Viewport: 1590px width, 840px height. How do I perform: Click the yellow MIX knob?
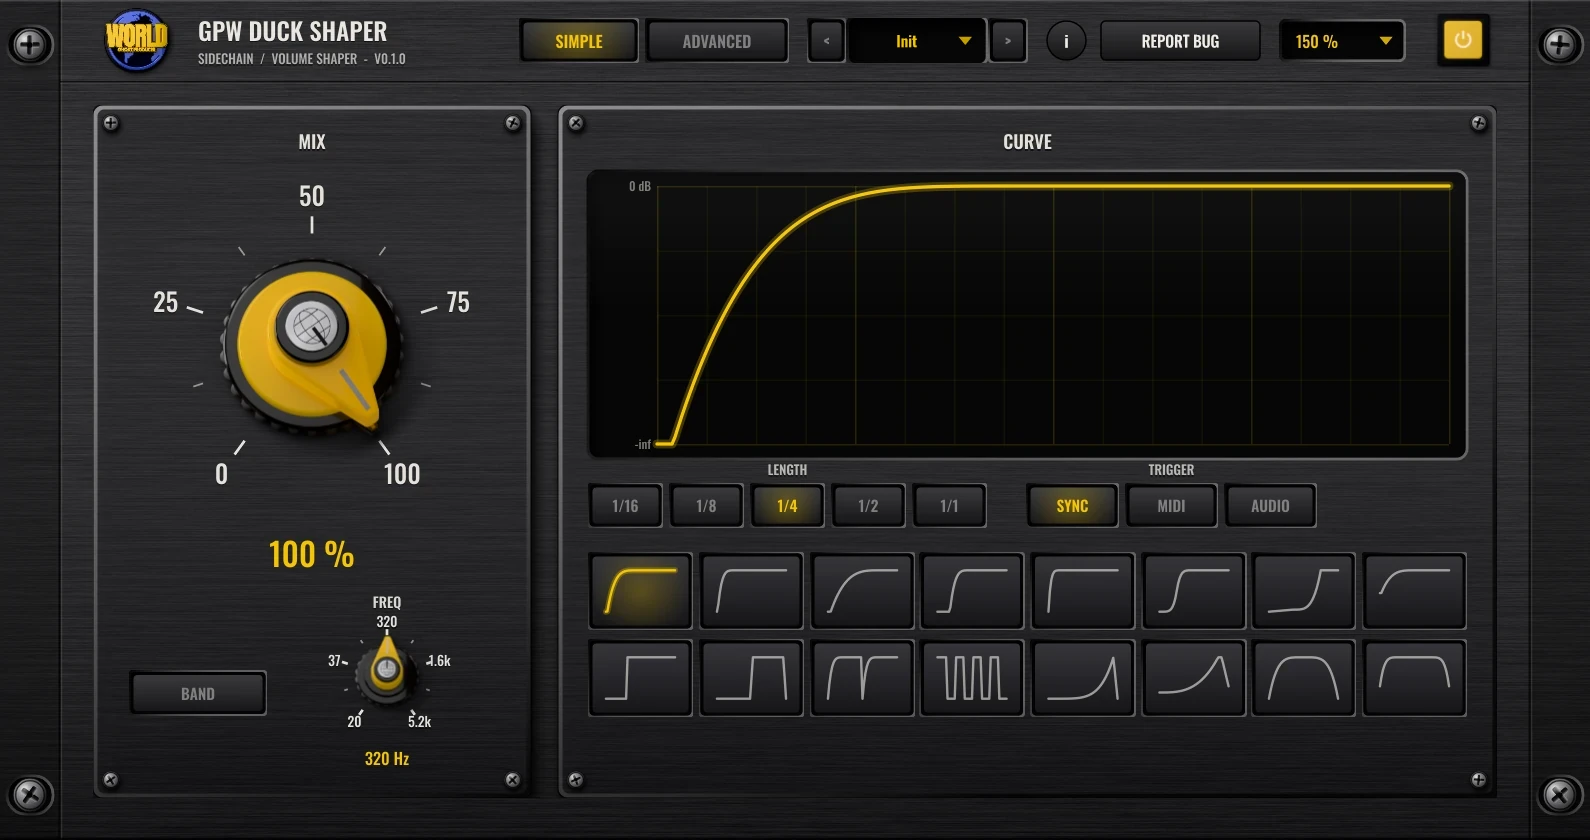[x=313, y=345]
